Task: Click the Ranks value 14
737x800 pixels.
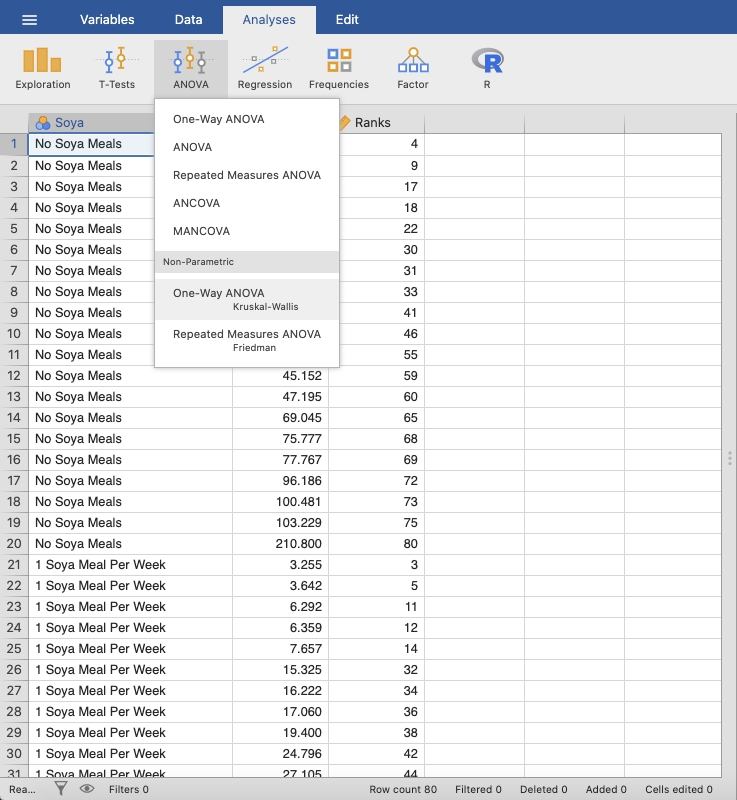Action: 376,648
